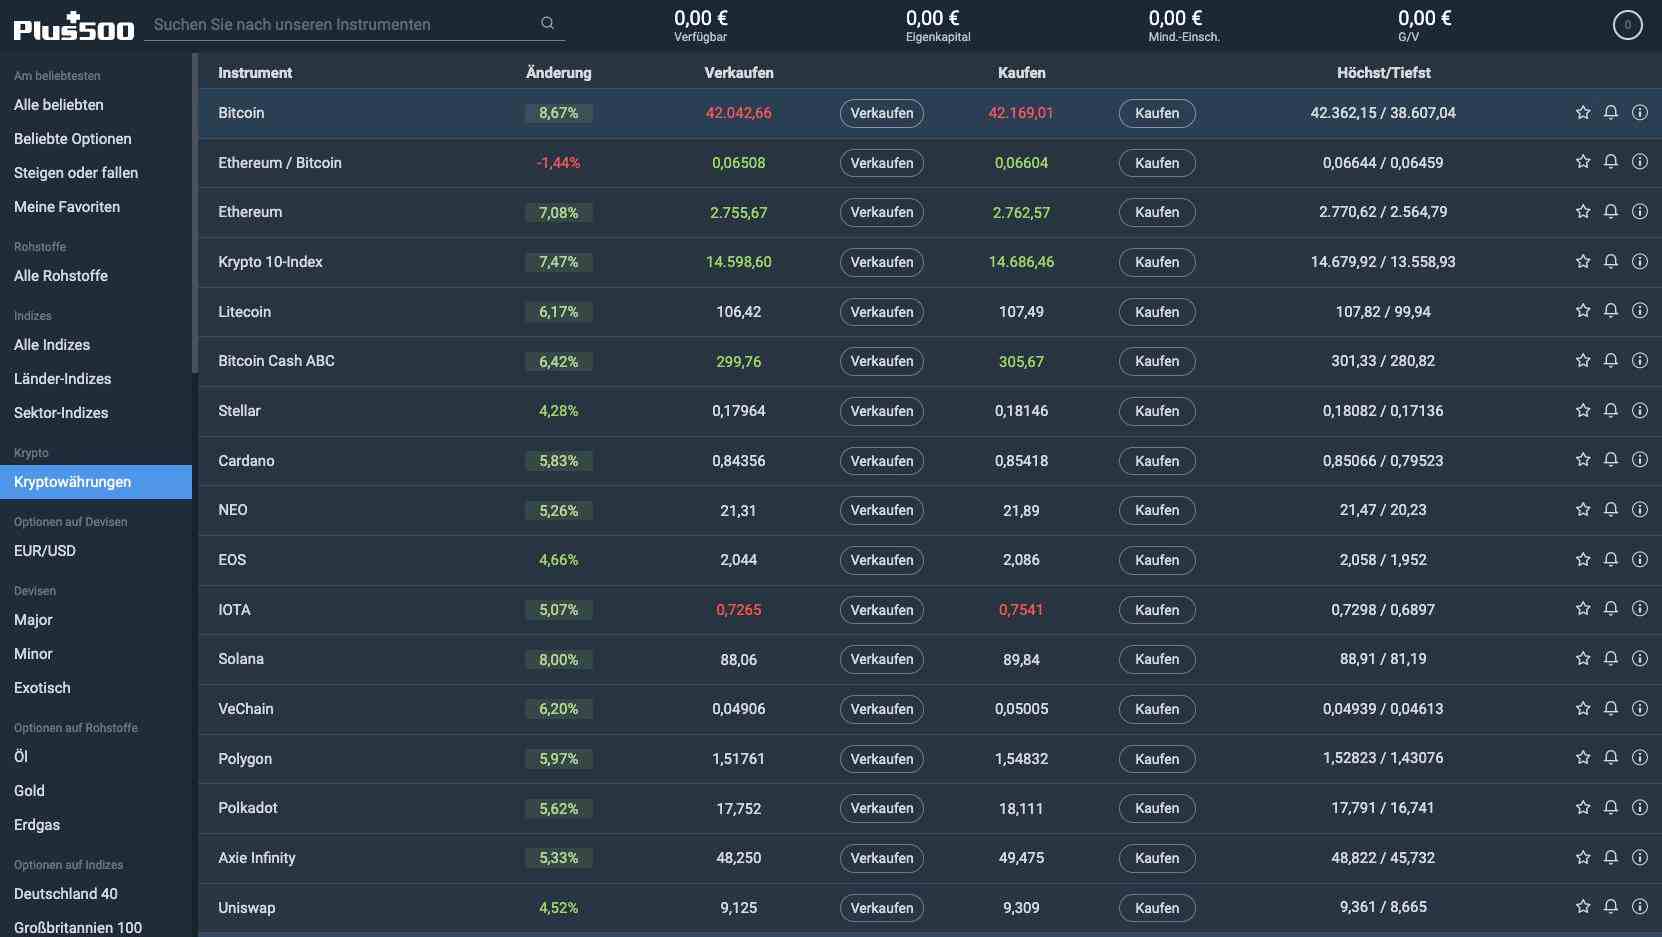Click Verkaufen button for Ethereum
The image size is (1662, 937).
click(882, 212)
